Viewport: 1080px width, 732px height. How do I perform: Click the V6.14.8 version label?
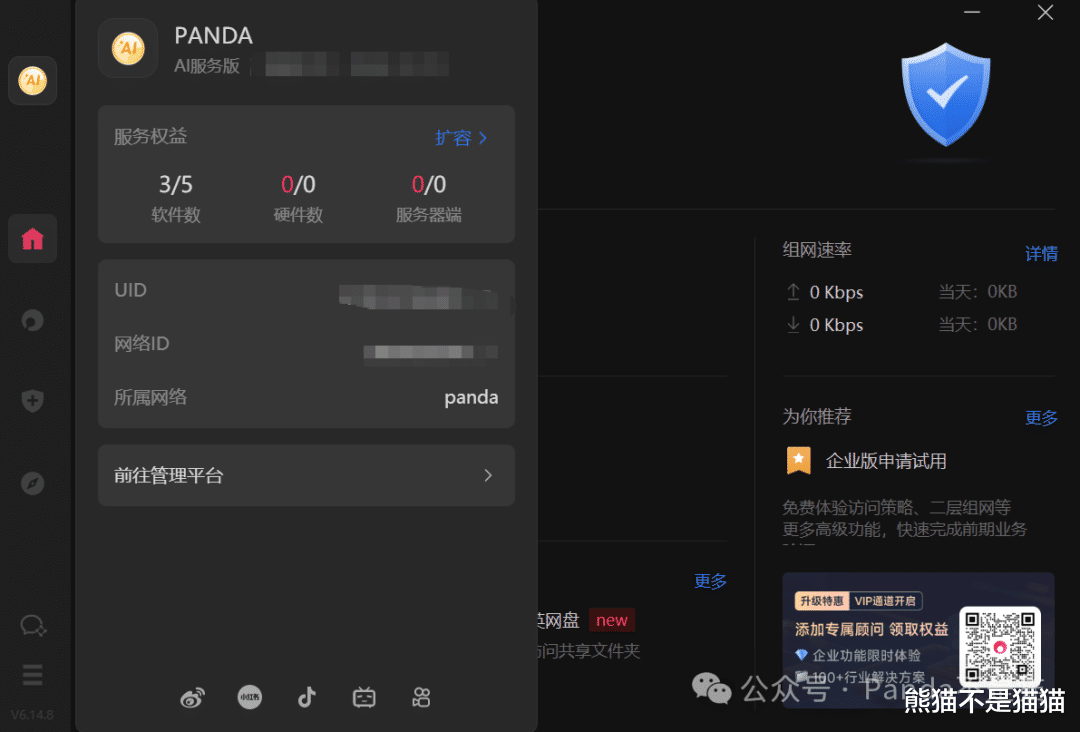pos(32,715)
